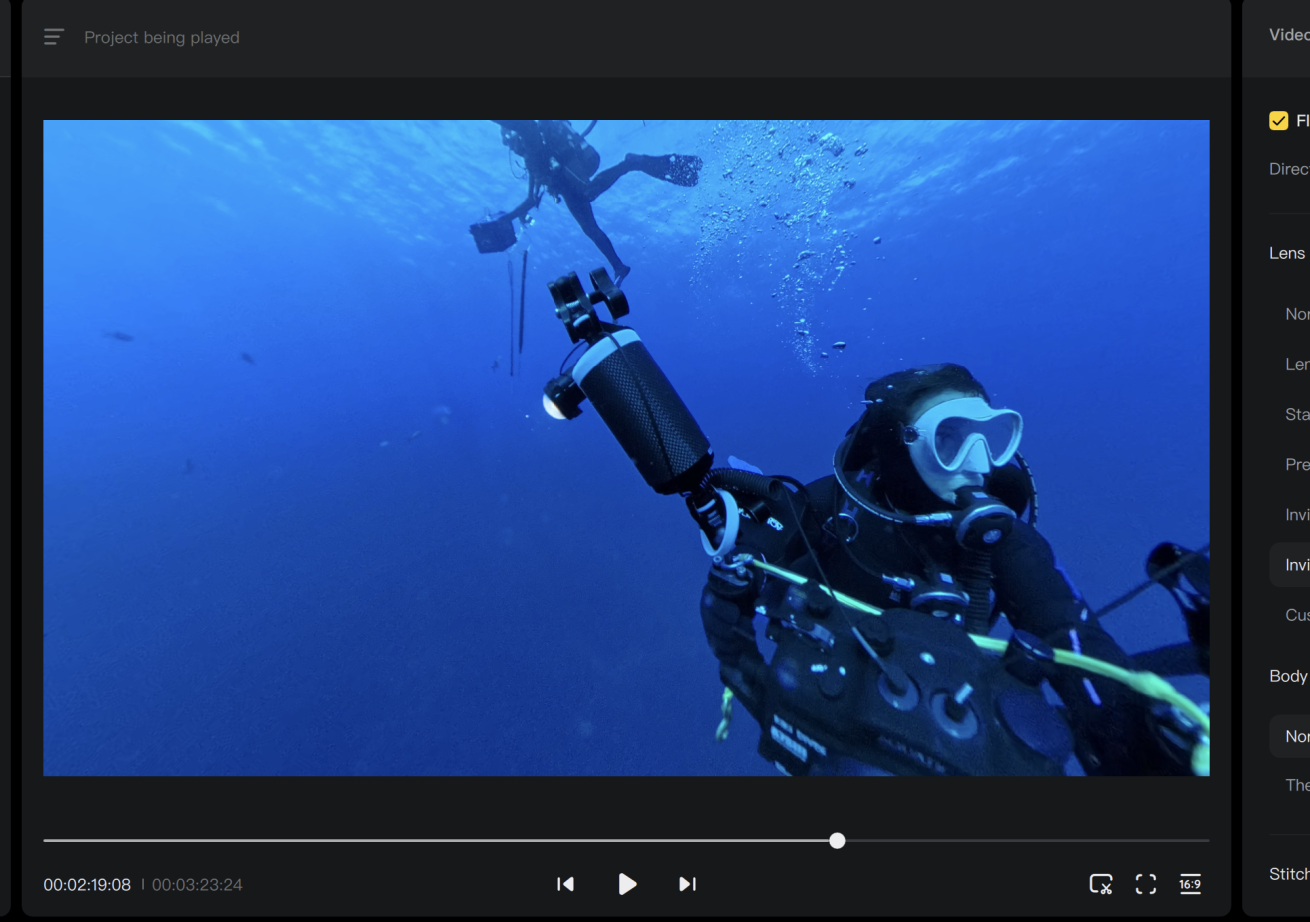Click the playback progress slider handle
This screenshot has width=1310, height=922.
pos(837,841)
